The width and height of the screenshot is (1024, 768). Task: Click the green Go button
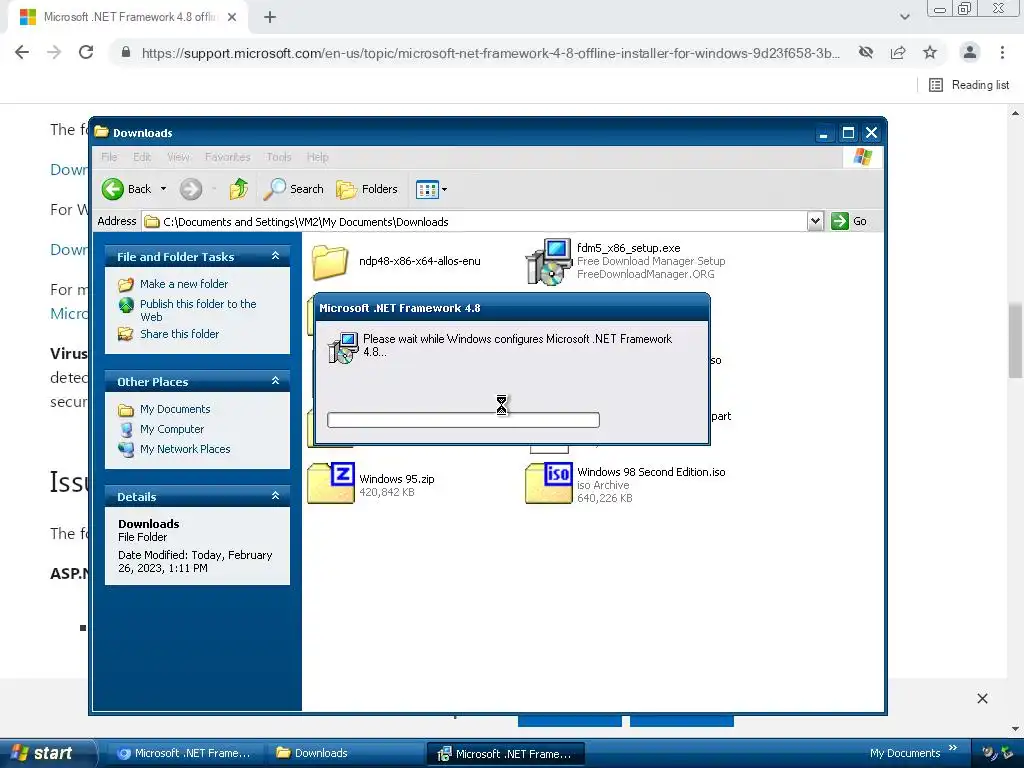point(849,221)
